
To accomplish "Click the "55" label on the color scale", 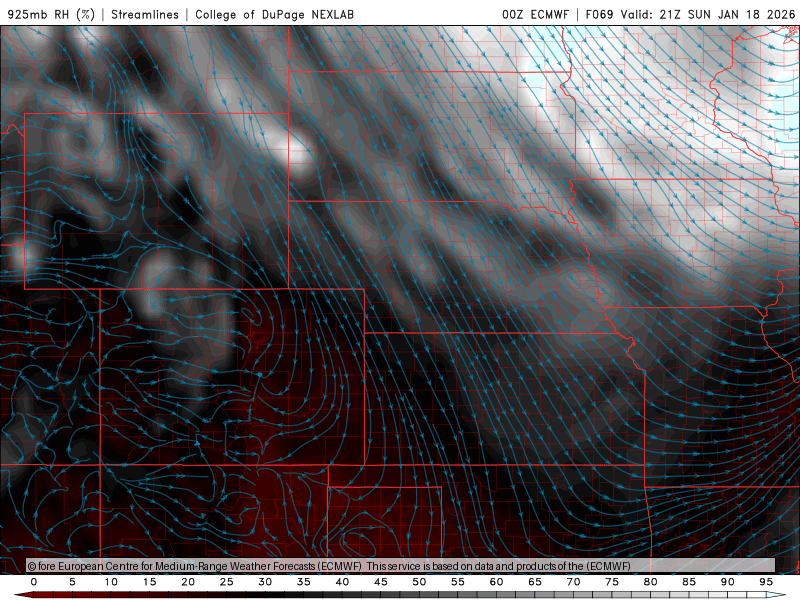I will coord(458,582).
